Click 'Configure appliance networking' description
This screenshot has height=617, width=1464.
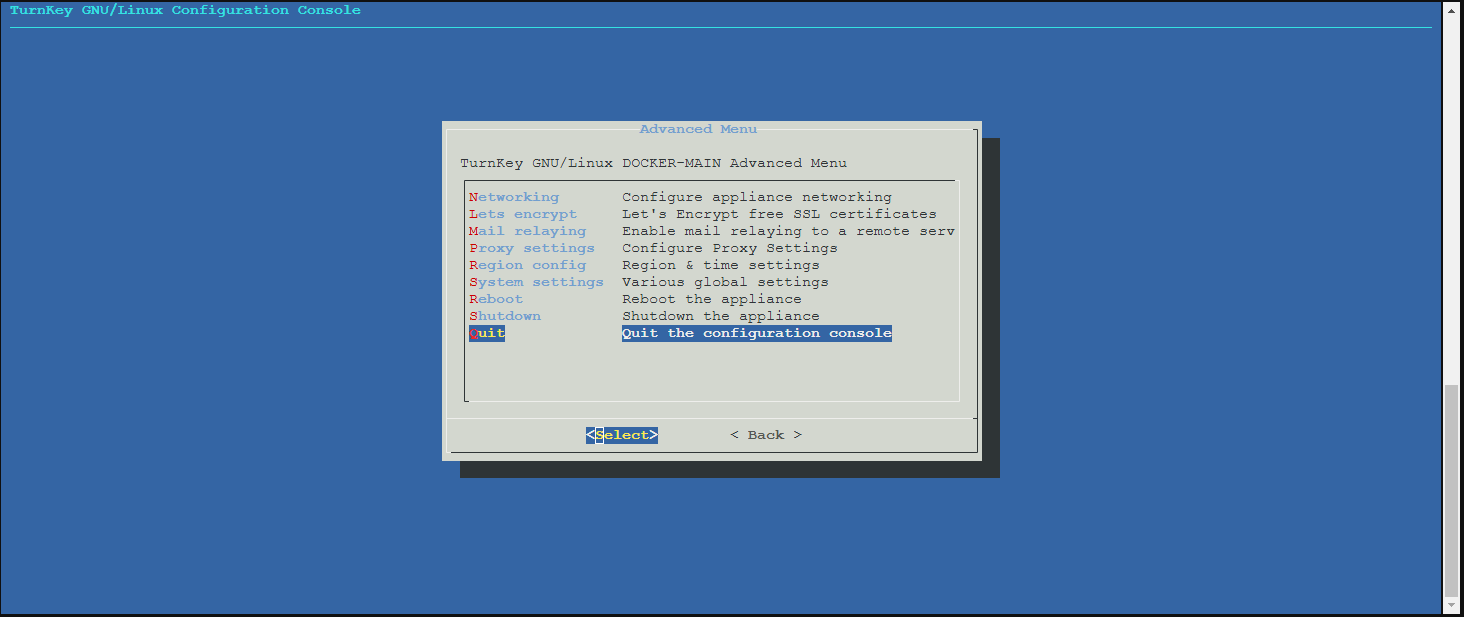pyautogui.click(x=757, y=197)
